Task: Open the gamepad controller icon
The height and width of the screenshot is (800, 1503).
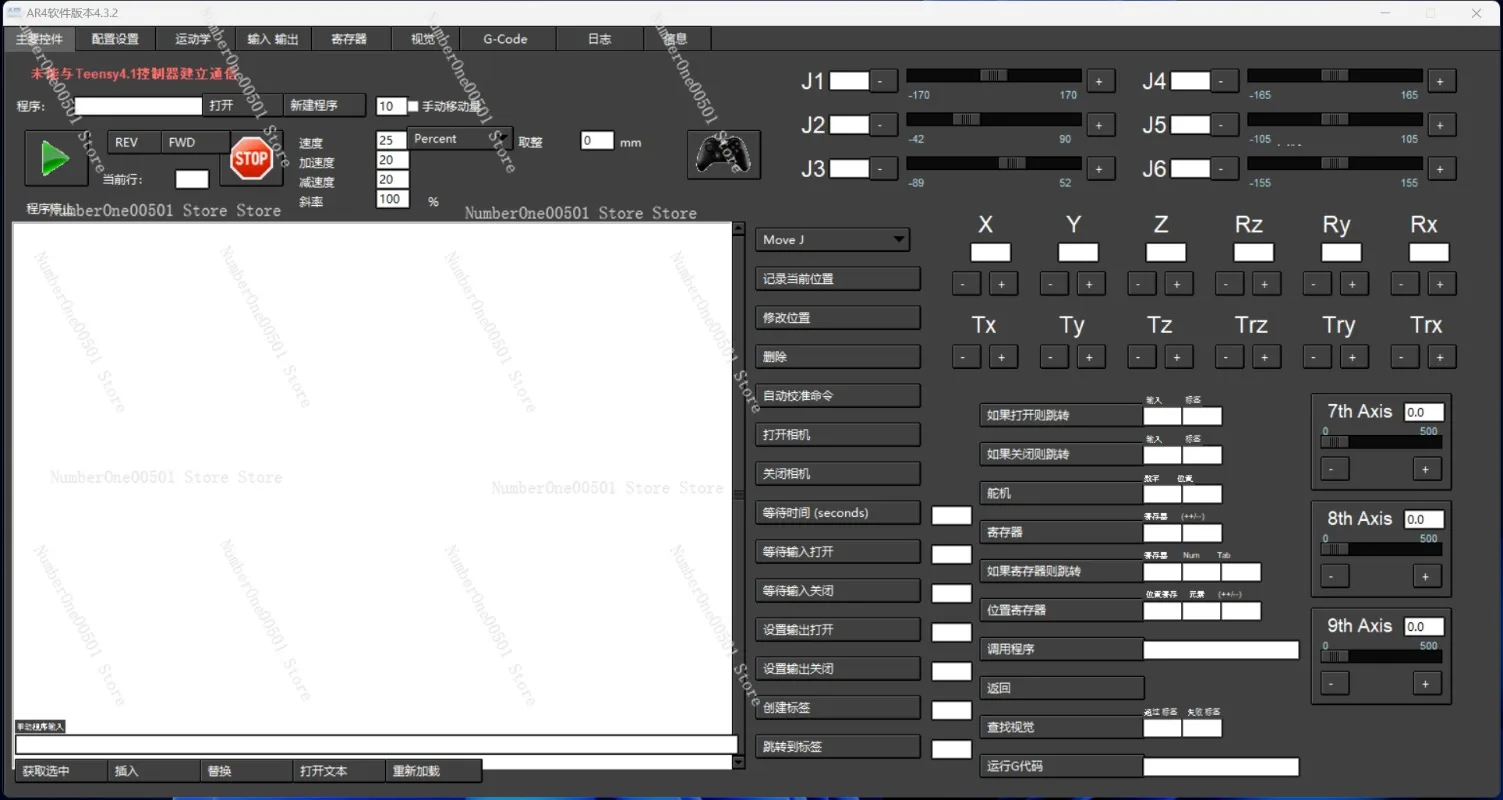Action: 724,155
